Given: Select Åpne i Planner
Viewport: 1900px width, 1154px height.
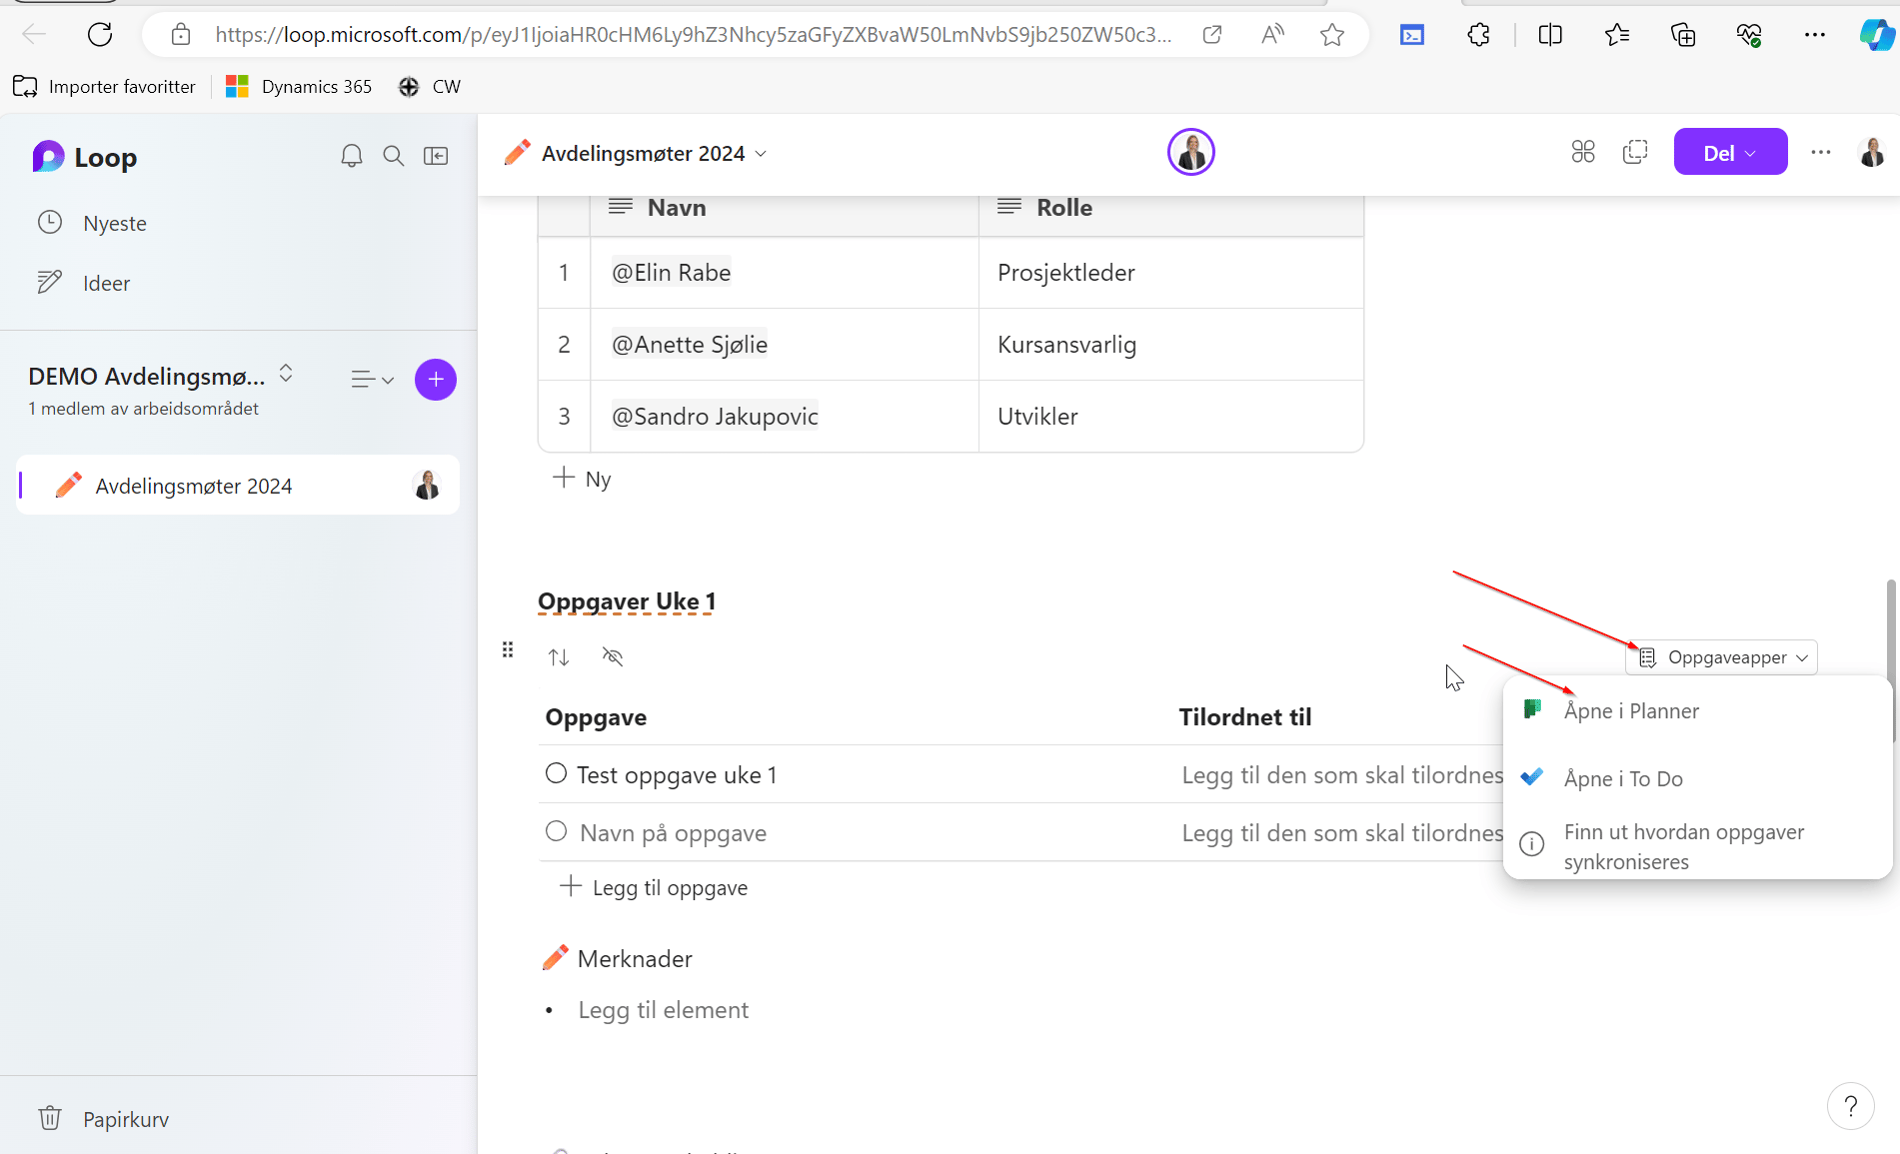Looking at the screenshot, I should pos(1631,710).
